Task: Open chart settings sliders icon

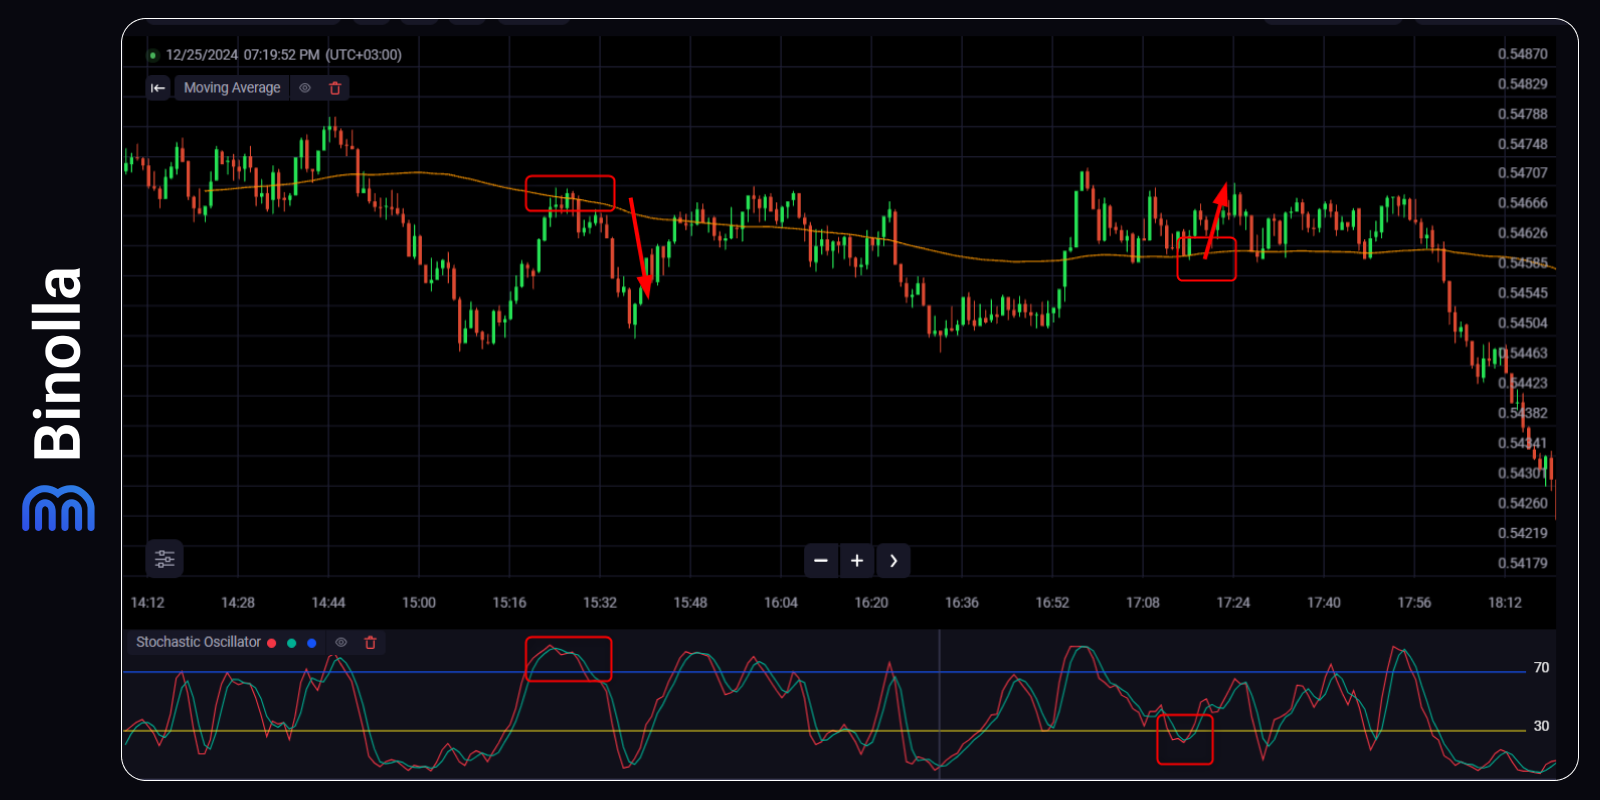Action: point(165,559)
